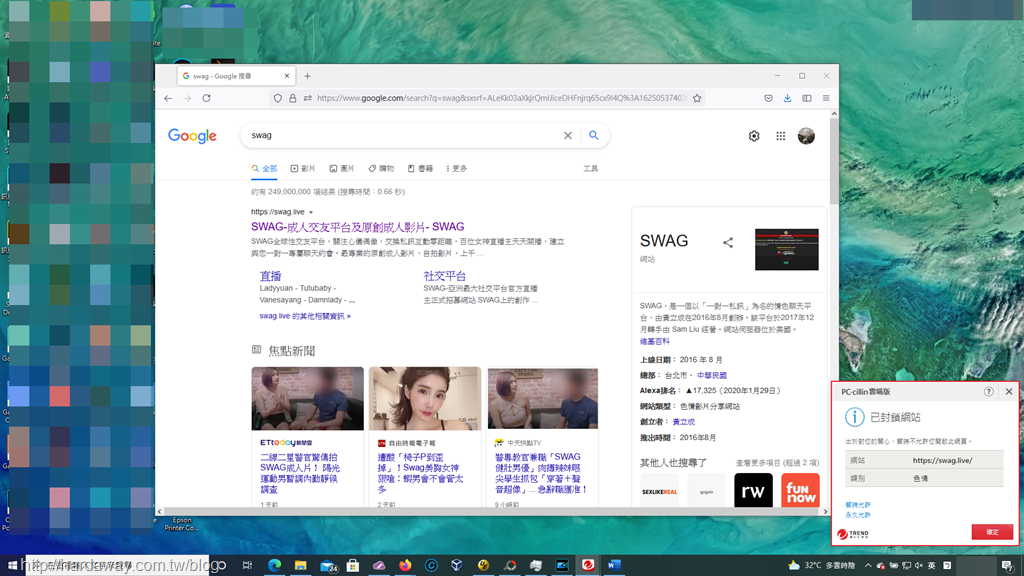Image resolution: width=1024 pixels, height=576 pixels.
Task: Click the 中華民國 link in the knowledge panel
Action: [x=712, y=376]
